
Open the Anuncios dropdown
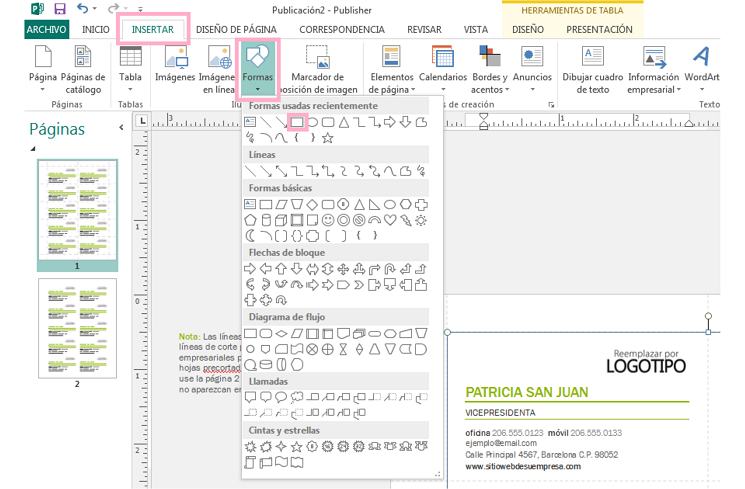(x=532, y=69)
